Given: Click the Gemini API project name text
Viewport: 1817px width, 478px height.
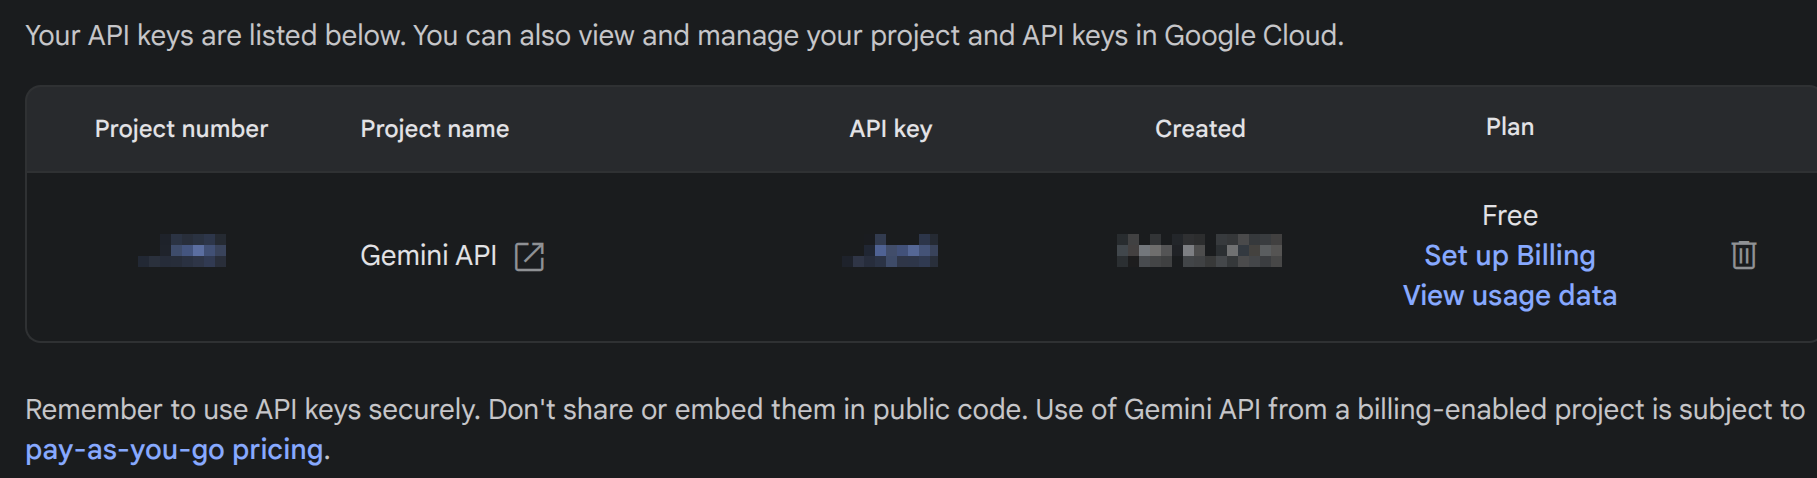Looking at the screenshot, I should coord(428,256).
